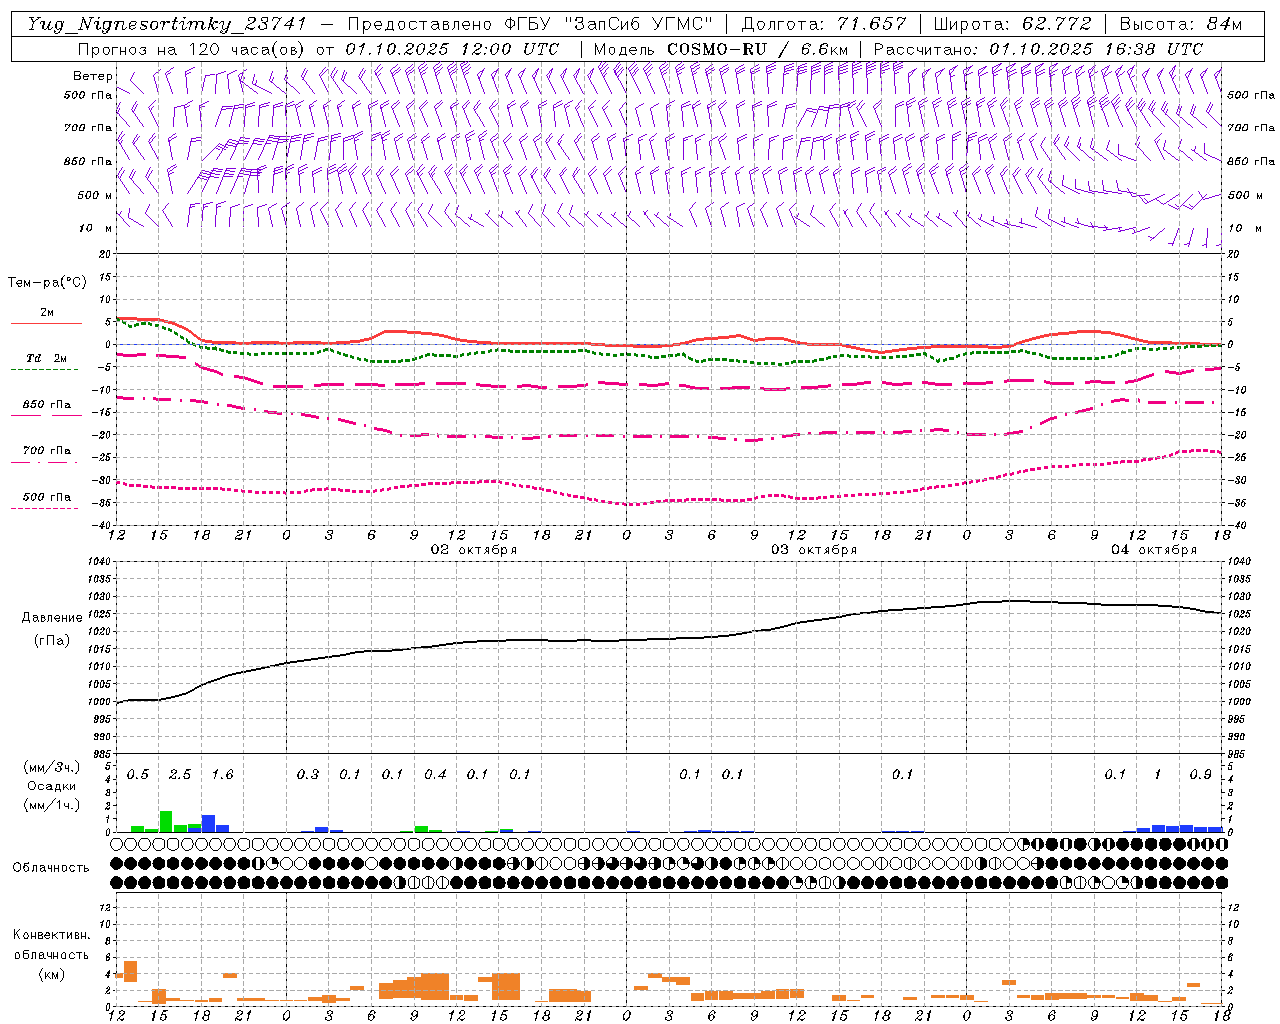Click the Рассчитано: 01.10.2025 16:38 UTC text
This screenshot has width=1280, height=1024.
click(x=1038, y=49)
